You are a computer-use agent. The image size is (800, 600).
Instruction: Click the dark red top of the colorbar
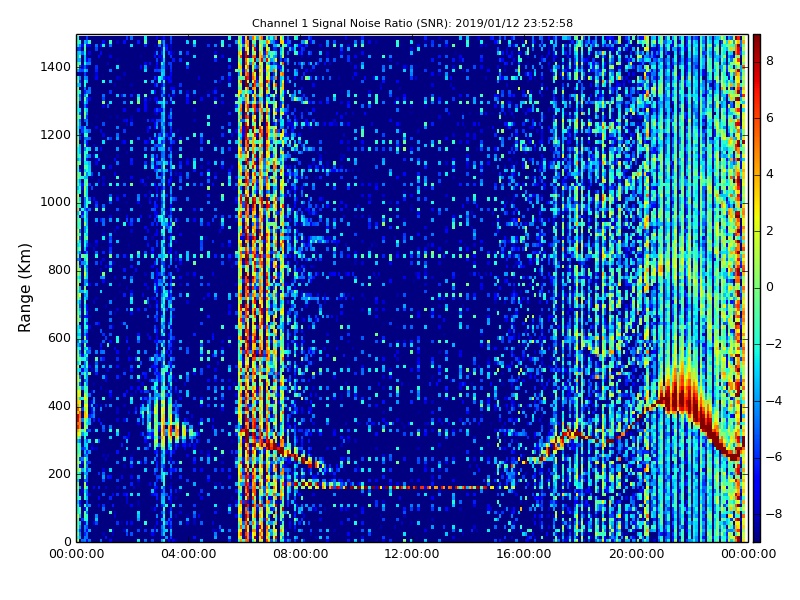click(x=757, y=41)
